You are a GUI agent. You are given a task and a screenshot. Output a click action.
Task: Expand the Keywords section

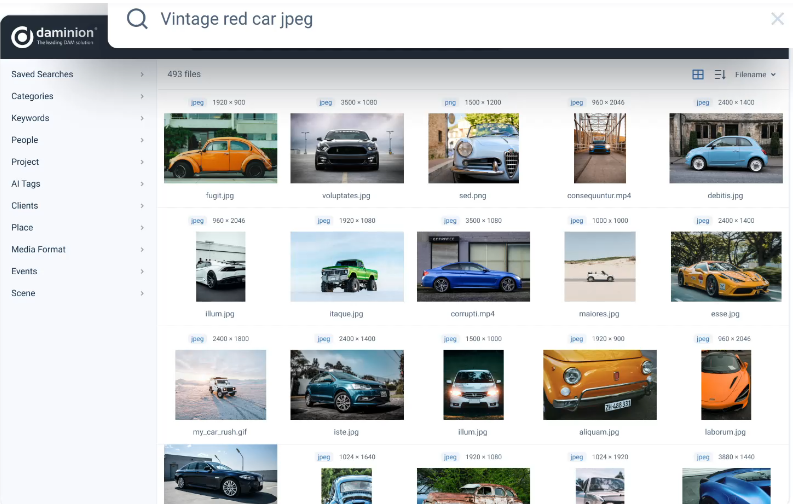pyautogui.click(x=75, y=118)
